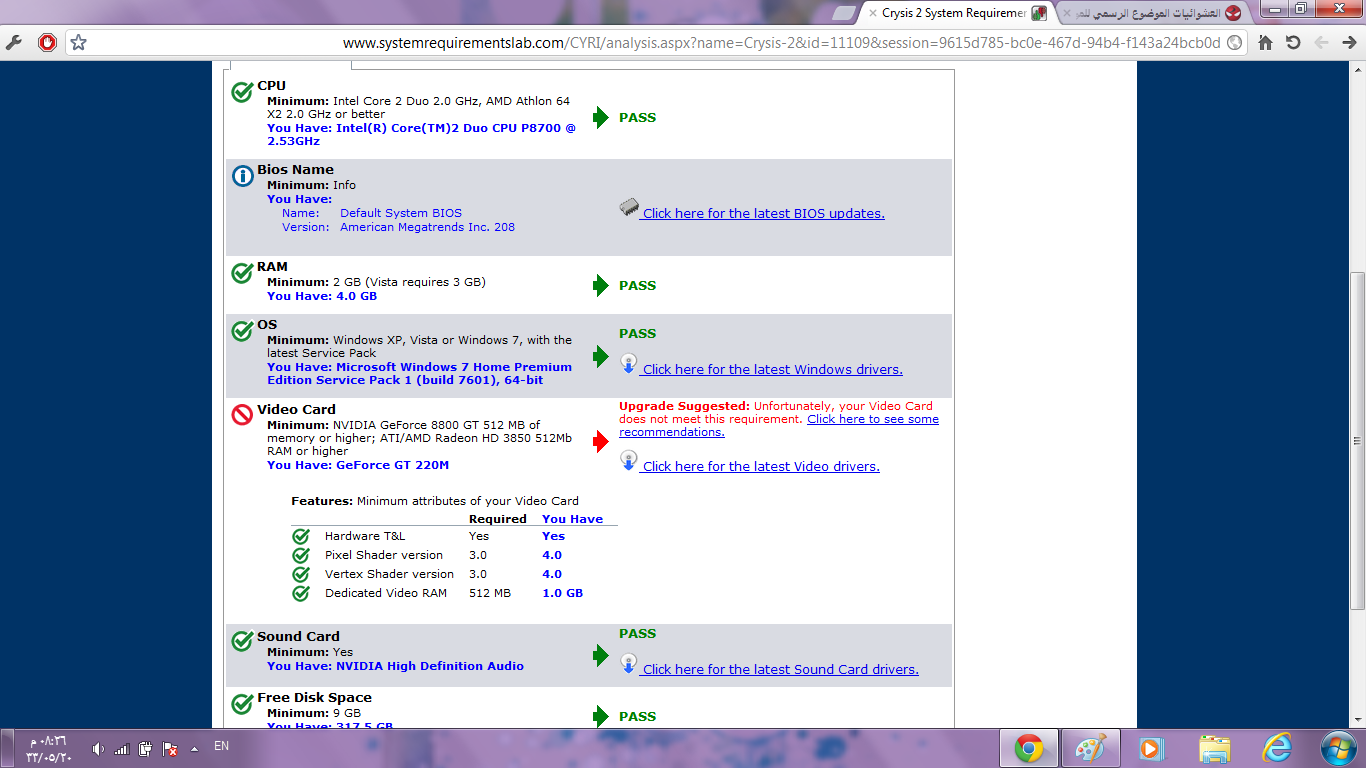Viewport: 1366px width, 768px height.
Task: Click the right arrow navigation button
Action: click(x=1349, y=43)
